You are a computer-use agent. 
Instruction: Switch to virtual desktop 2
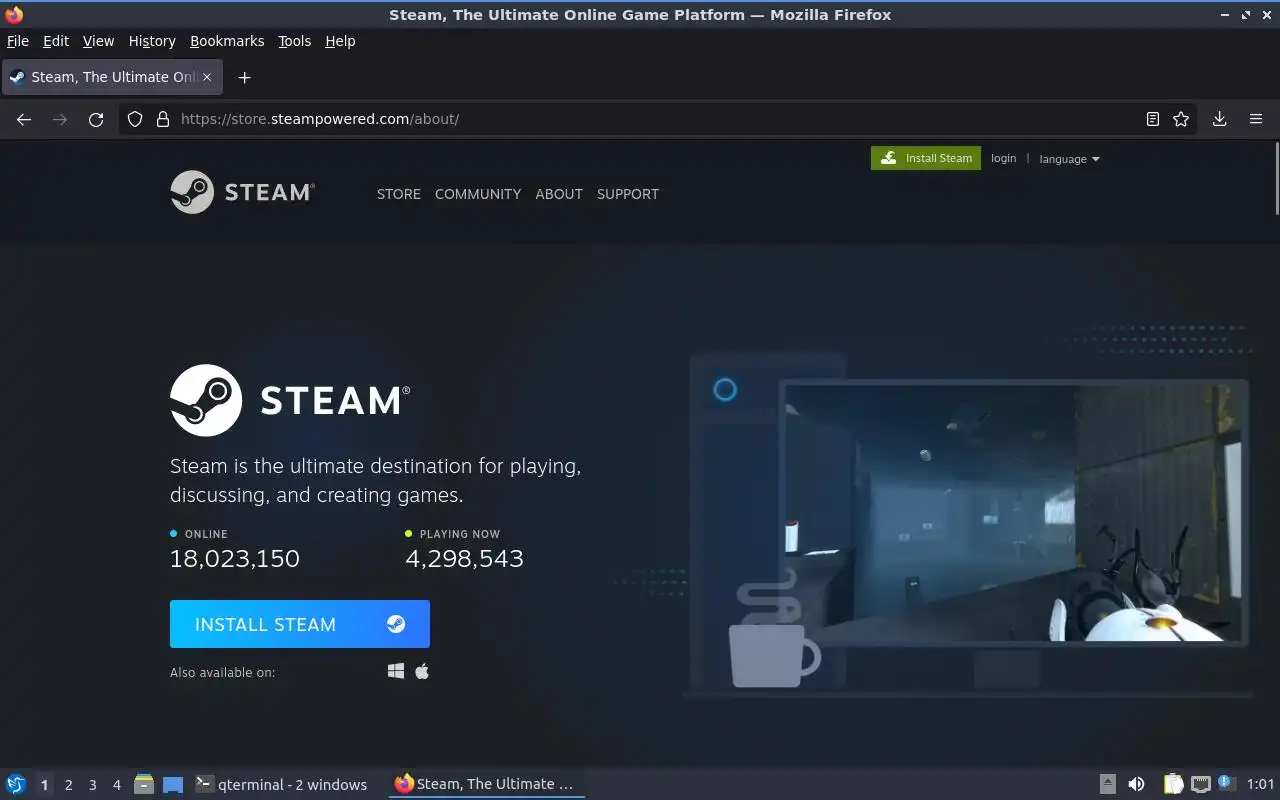[68, 784]
